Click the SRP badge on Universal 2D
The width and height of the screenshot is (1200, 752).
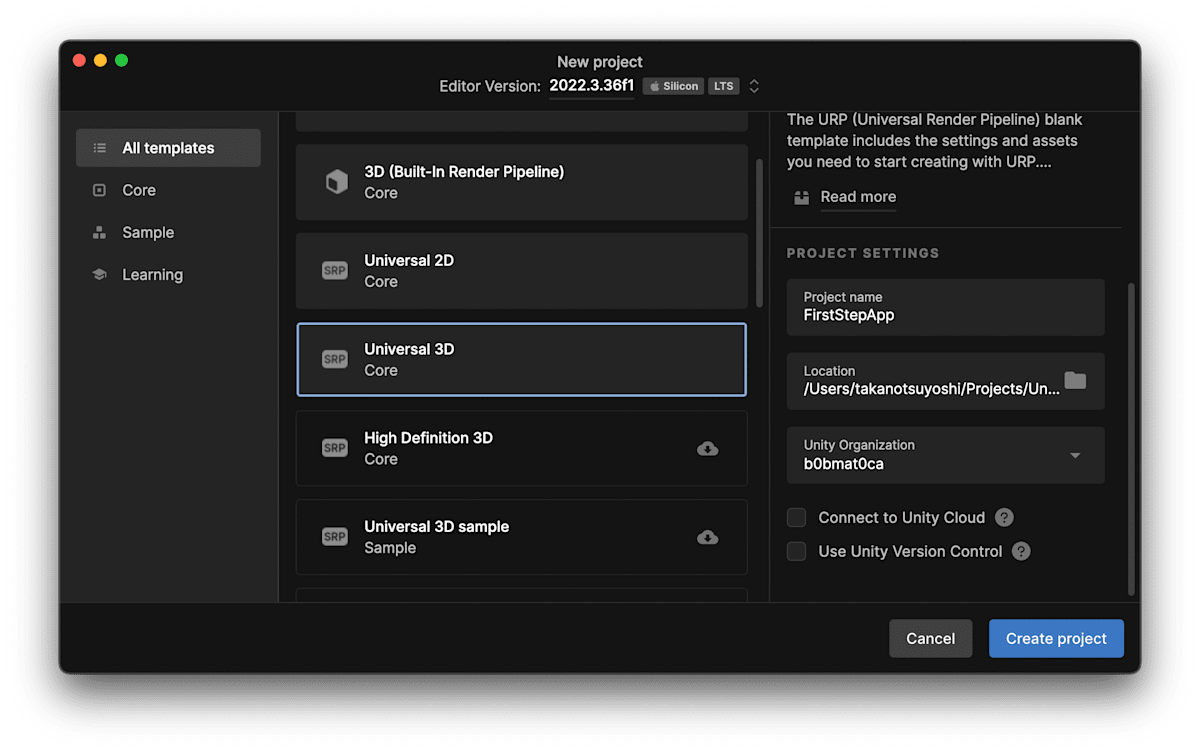335,271
